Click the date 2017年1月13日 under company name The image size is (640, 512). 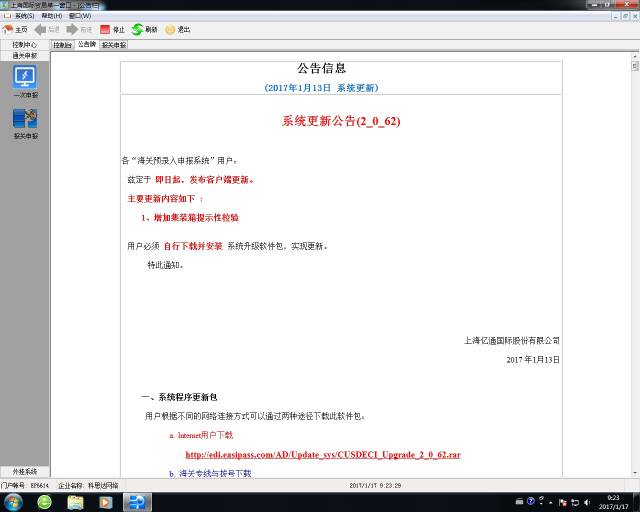click(x=533, y=360)
